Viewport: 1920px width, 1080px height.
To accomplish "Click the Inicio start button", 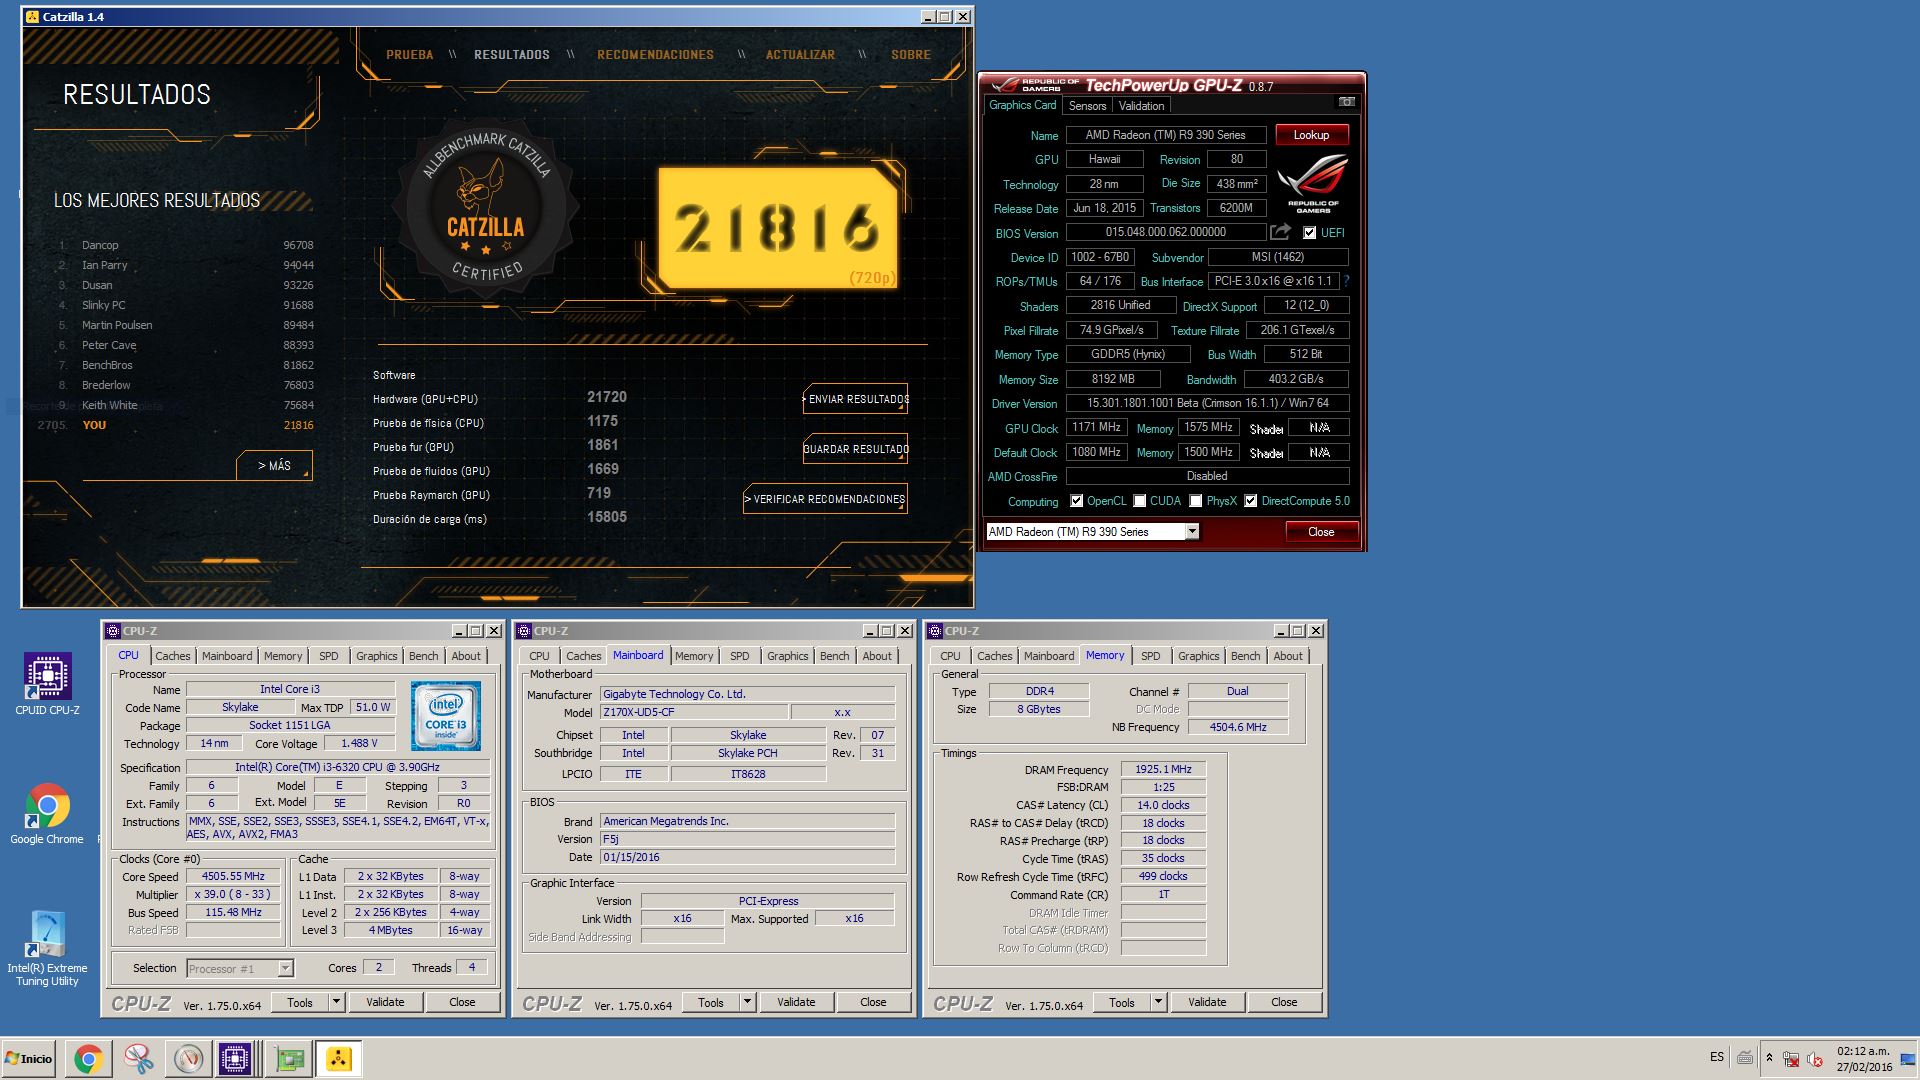I will (x=29, y=1058).
